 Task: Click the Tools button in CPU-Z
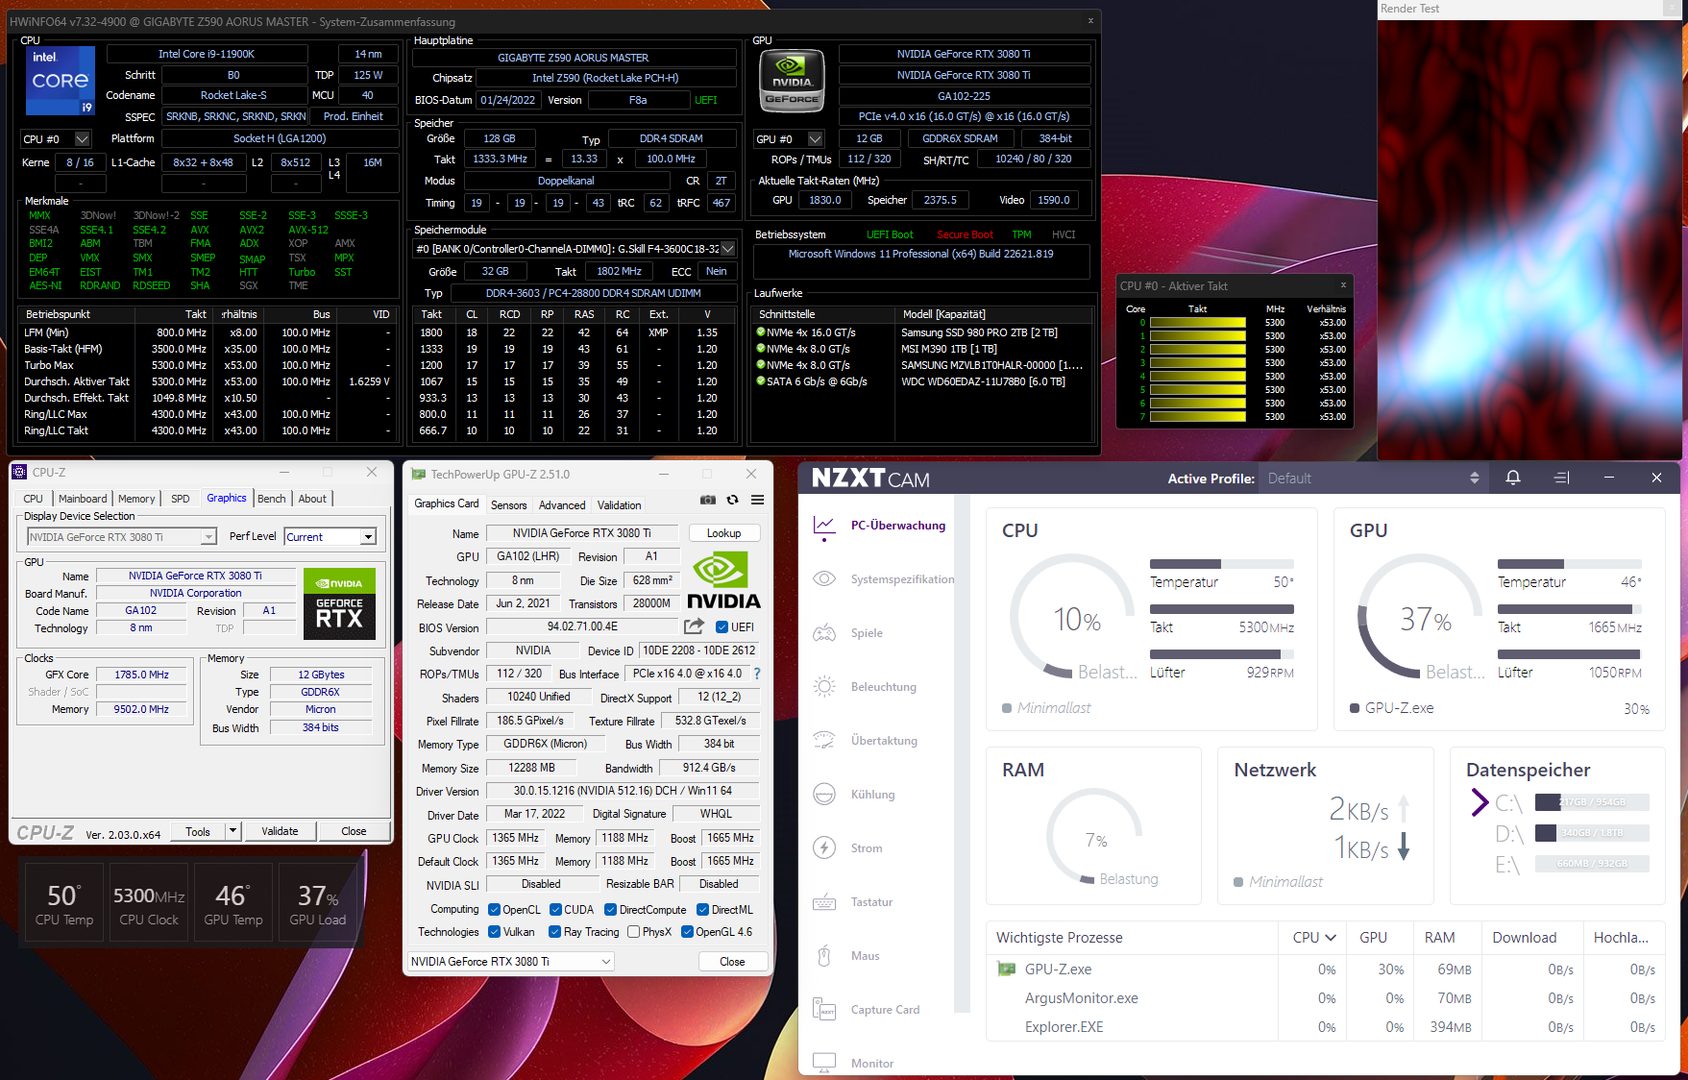coord(198,830)
